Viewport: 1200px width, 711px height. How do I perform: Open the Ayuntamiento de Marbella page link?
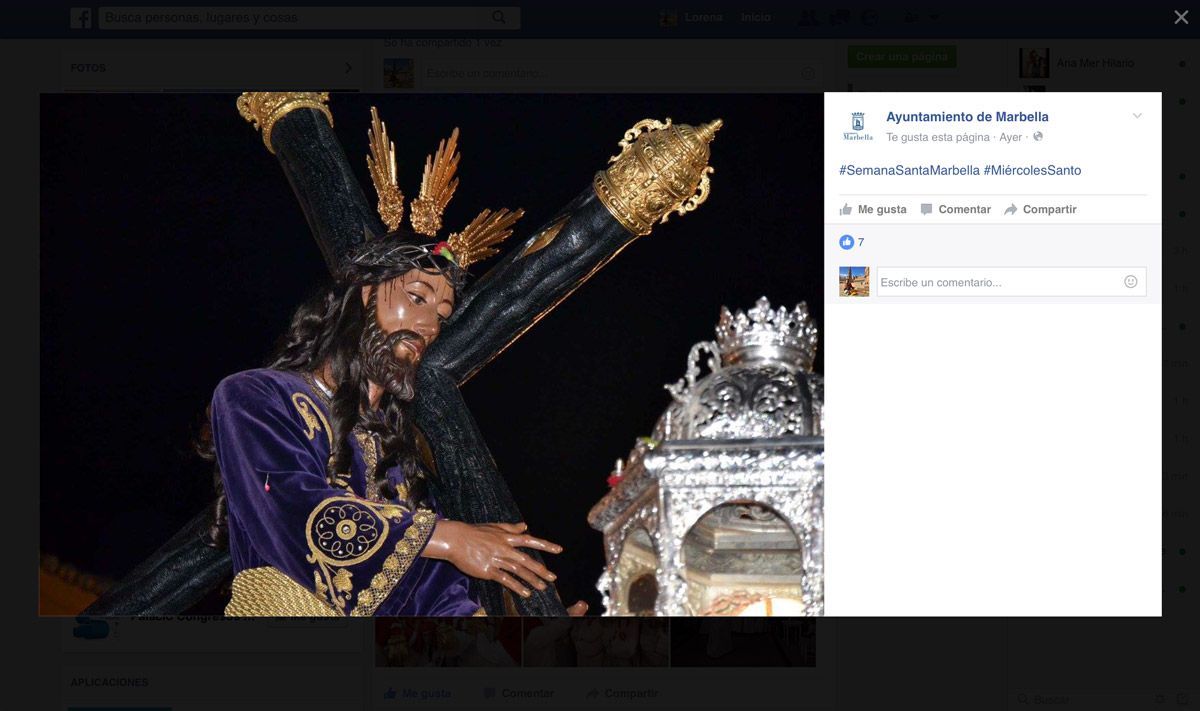tap(967, 117)
